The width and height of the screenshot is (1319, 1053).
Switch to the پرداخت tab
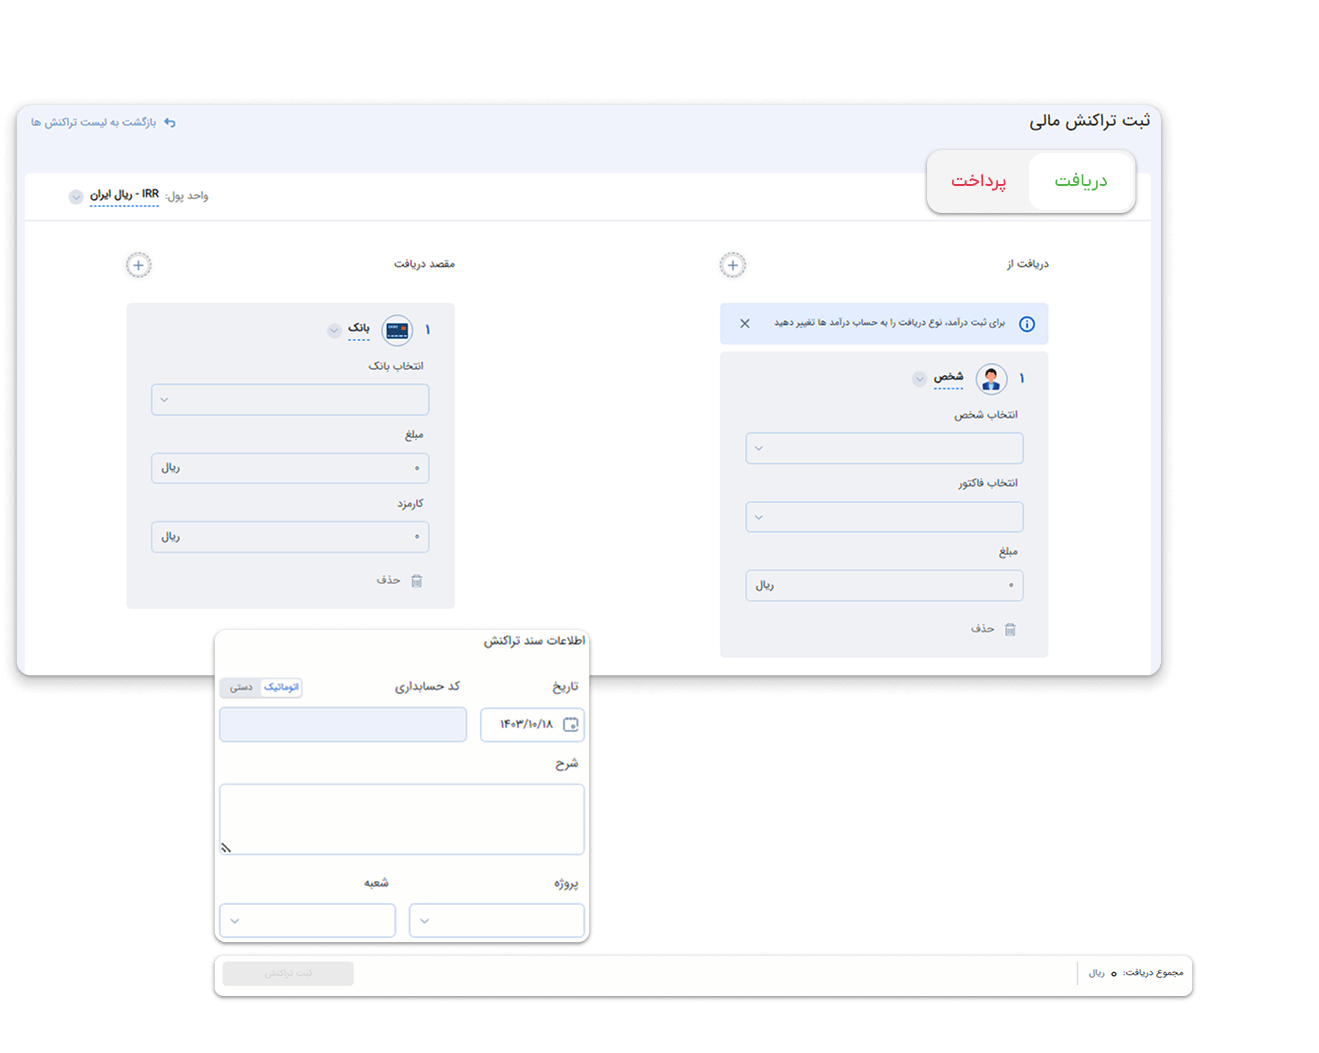978,181
